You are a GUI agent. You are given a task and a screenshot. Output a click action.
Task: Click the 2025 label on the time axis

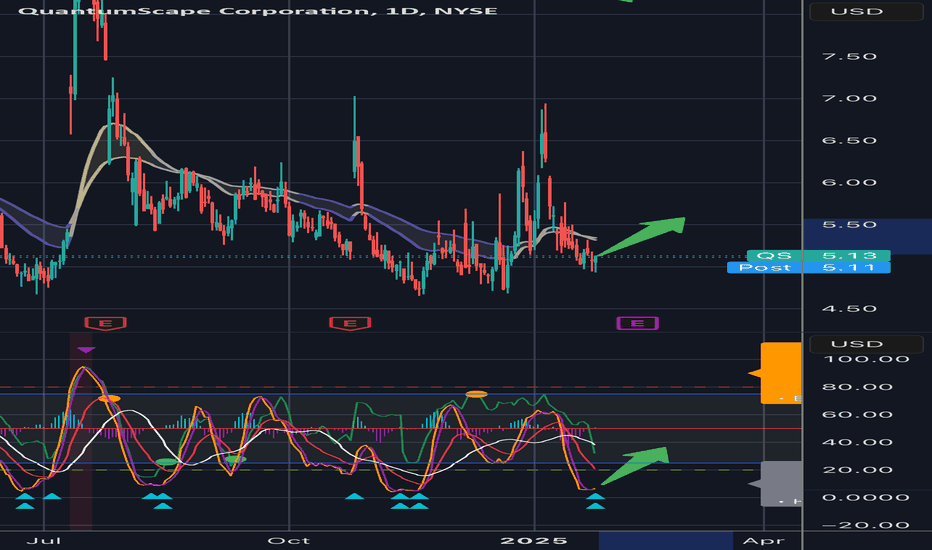(534, 540)
